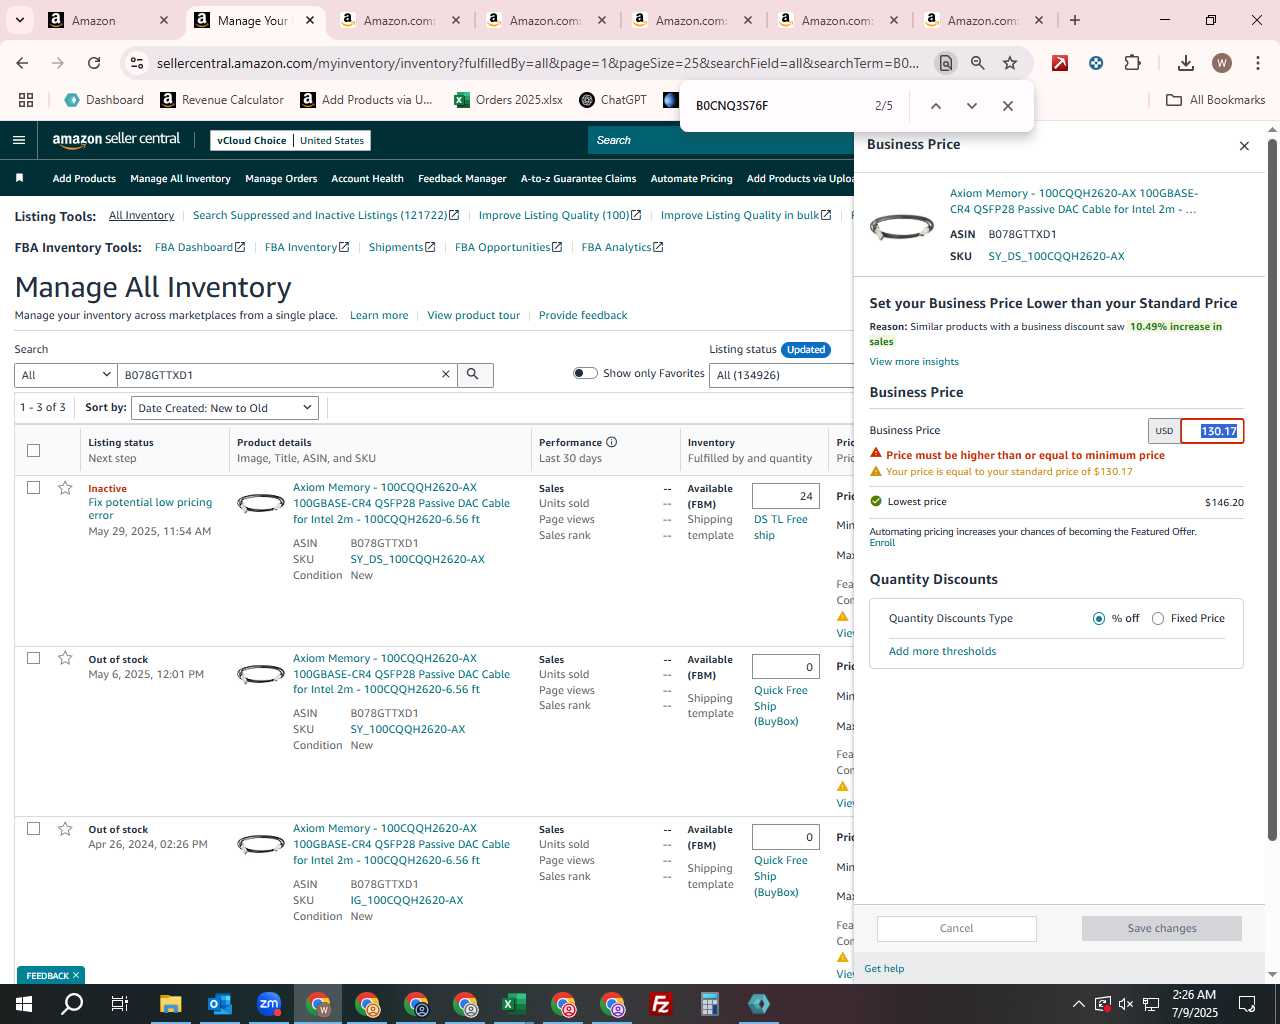Open Manage Orders nav item

pos(281,179)
